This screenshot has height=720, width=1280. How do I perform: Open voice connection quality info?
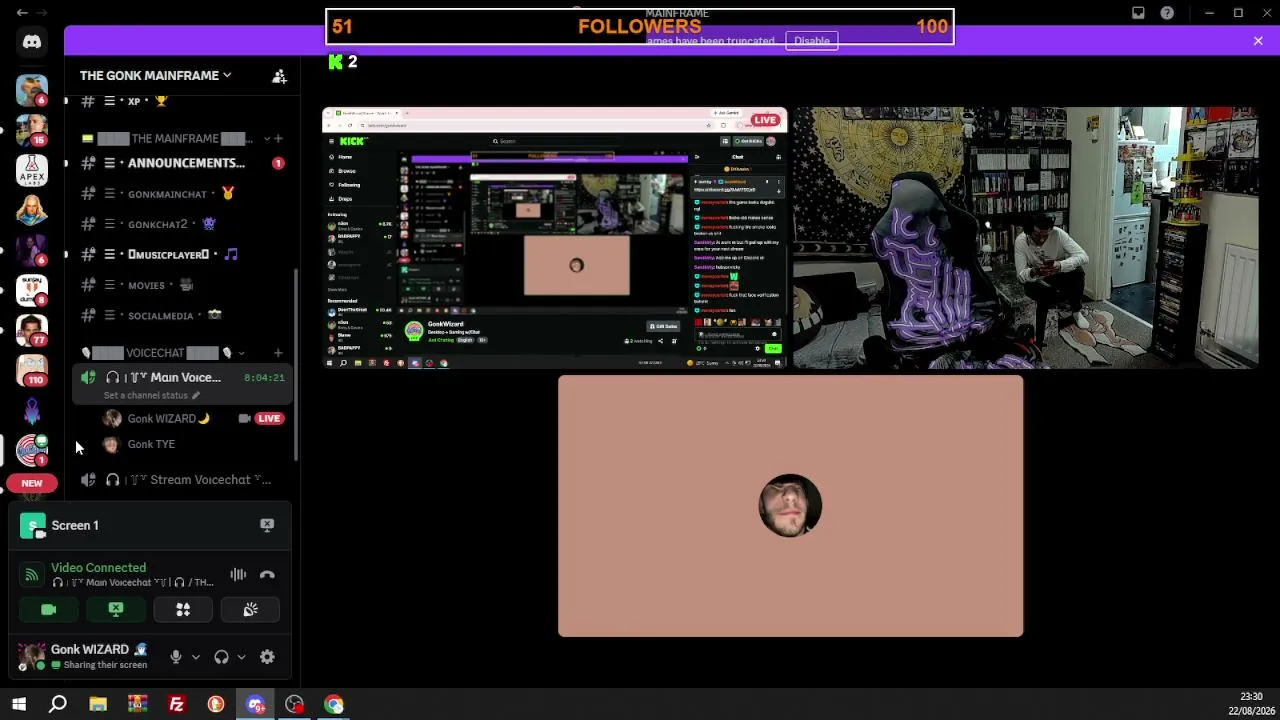click(32, 575)
